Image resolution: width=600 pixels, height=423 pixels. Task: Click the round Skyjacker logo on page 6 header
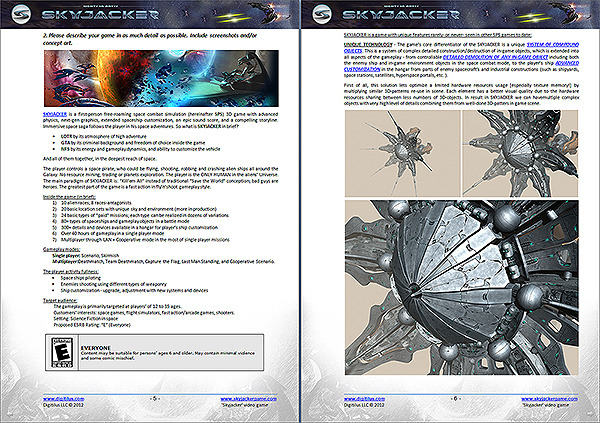pyautogui.click(x=322, y=14)
